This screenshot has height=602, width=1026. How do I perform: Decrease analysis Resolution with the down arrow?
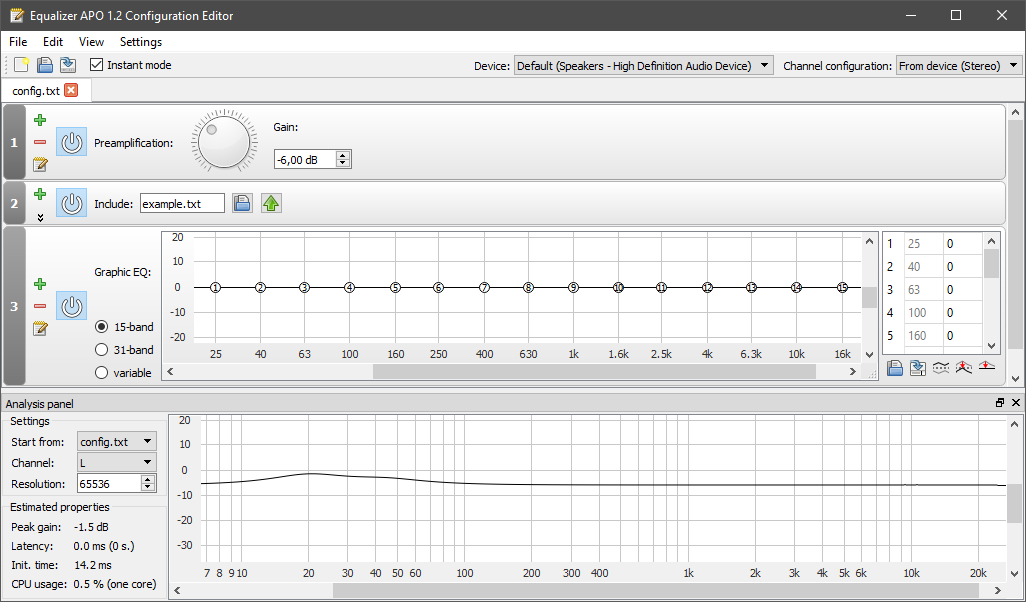click(x=148, y=487)
